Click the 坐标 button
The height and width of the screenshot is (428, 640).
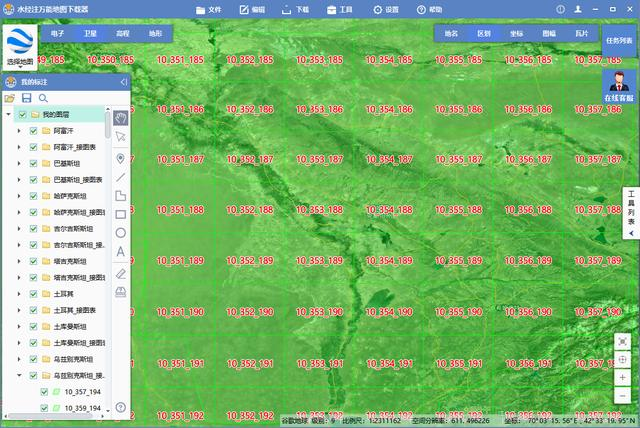[x=516, y=33]
